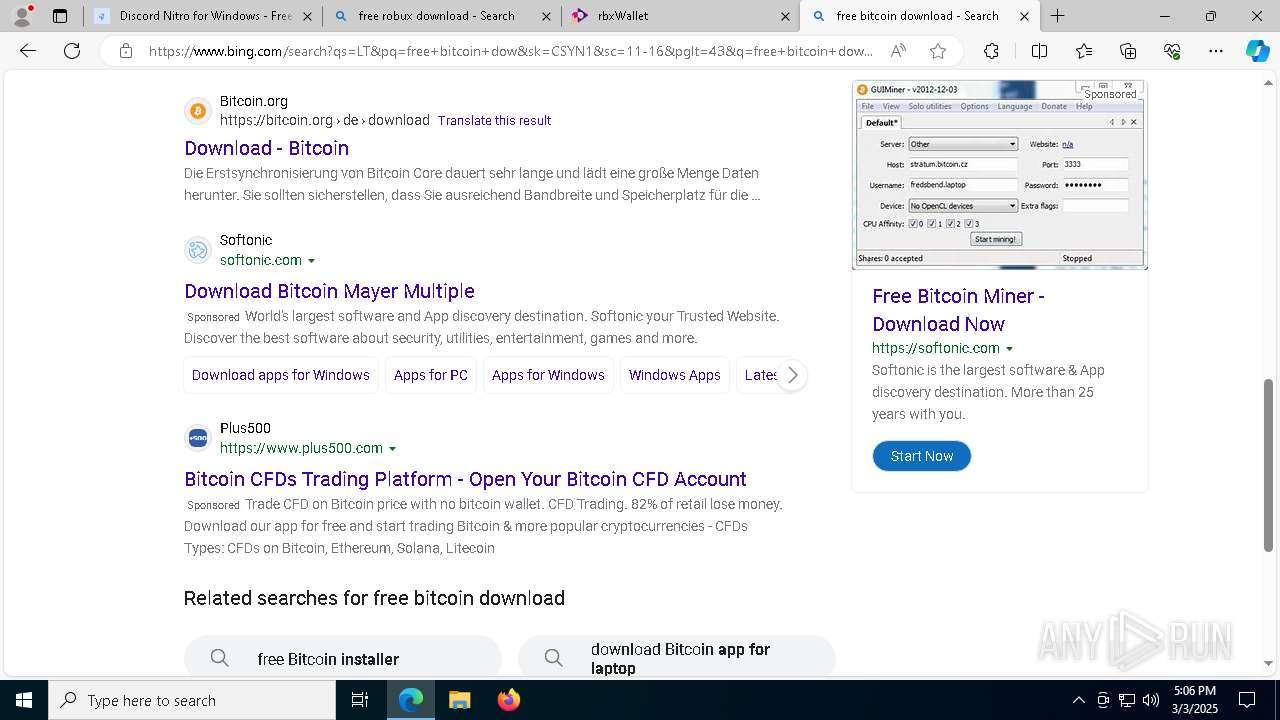Select related search download Bitcoin app for laptop
This screenshot has height=720, width=1280.
[x=677, y=658]
